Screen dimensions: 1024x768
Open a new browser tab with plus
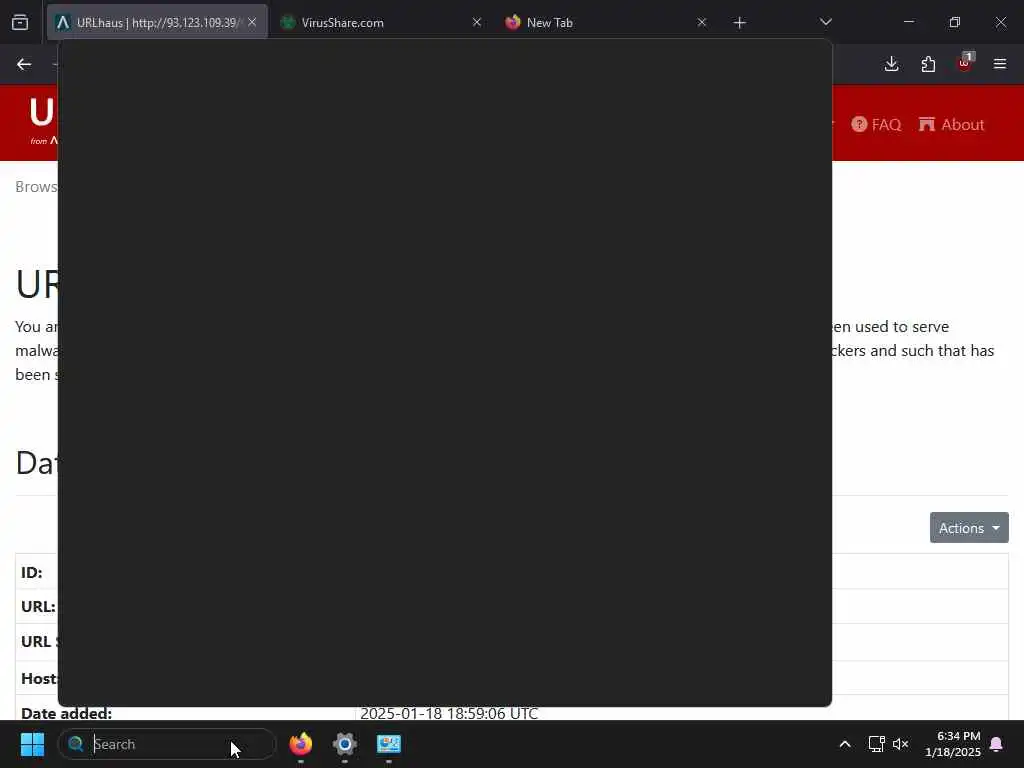(739, 23)
